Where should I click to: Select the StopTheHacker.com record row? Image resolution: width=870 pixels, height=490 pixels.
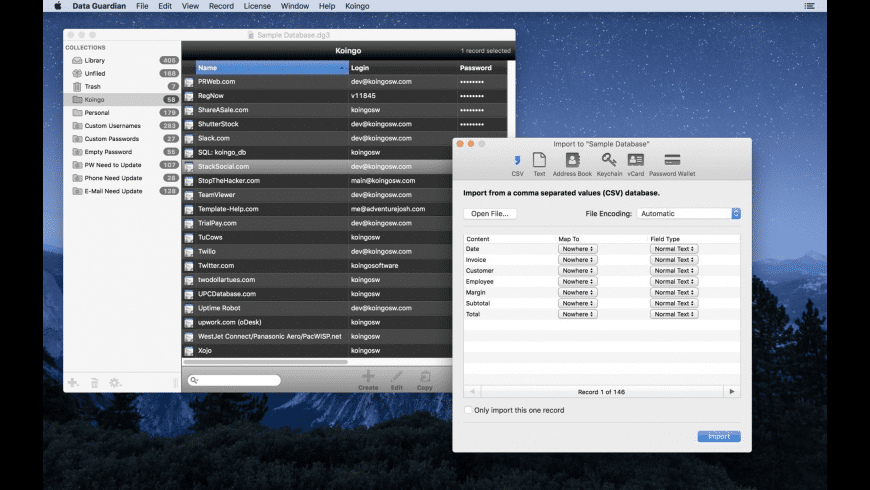(317, 181)
